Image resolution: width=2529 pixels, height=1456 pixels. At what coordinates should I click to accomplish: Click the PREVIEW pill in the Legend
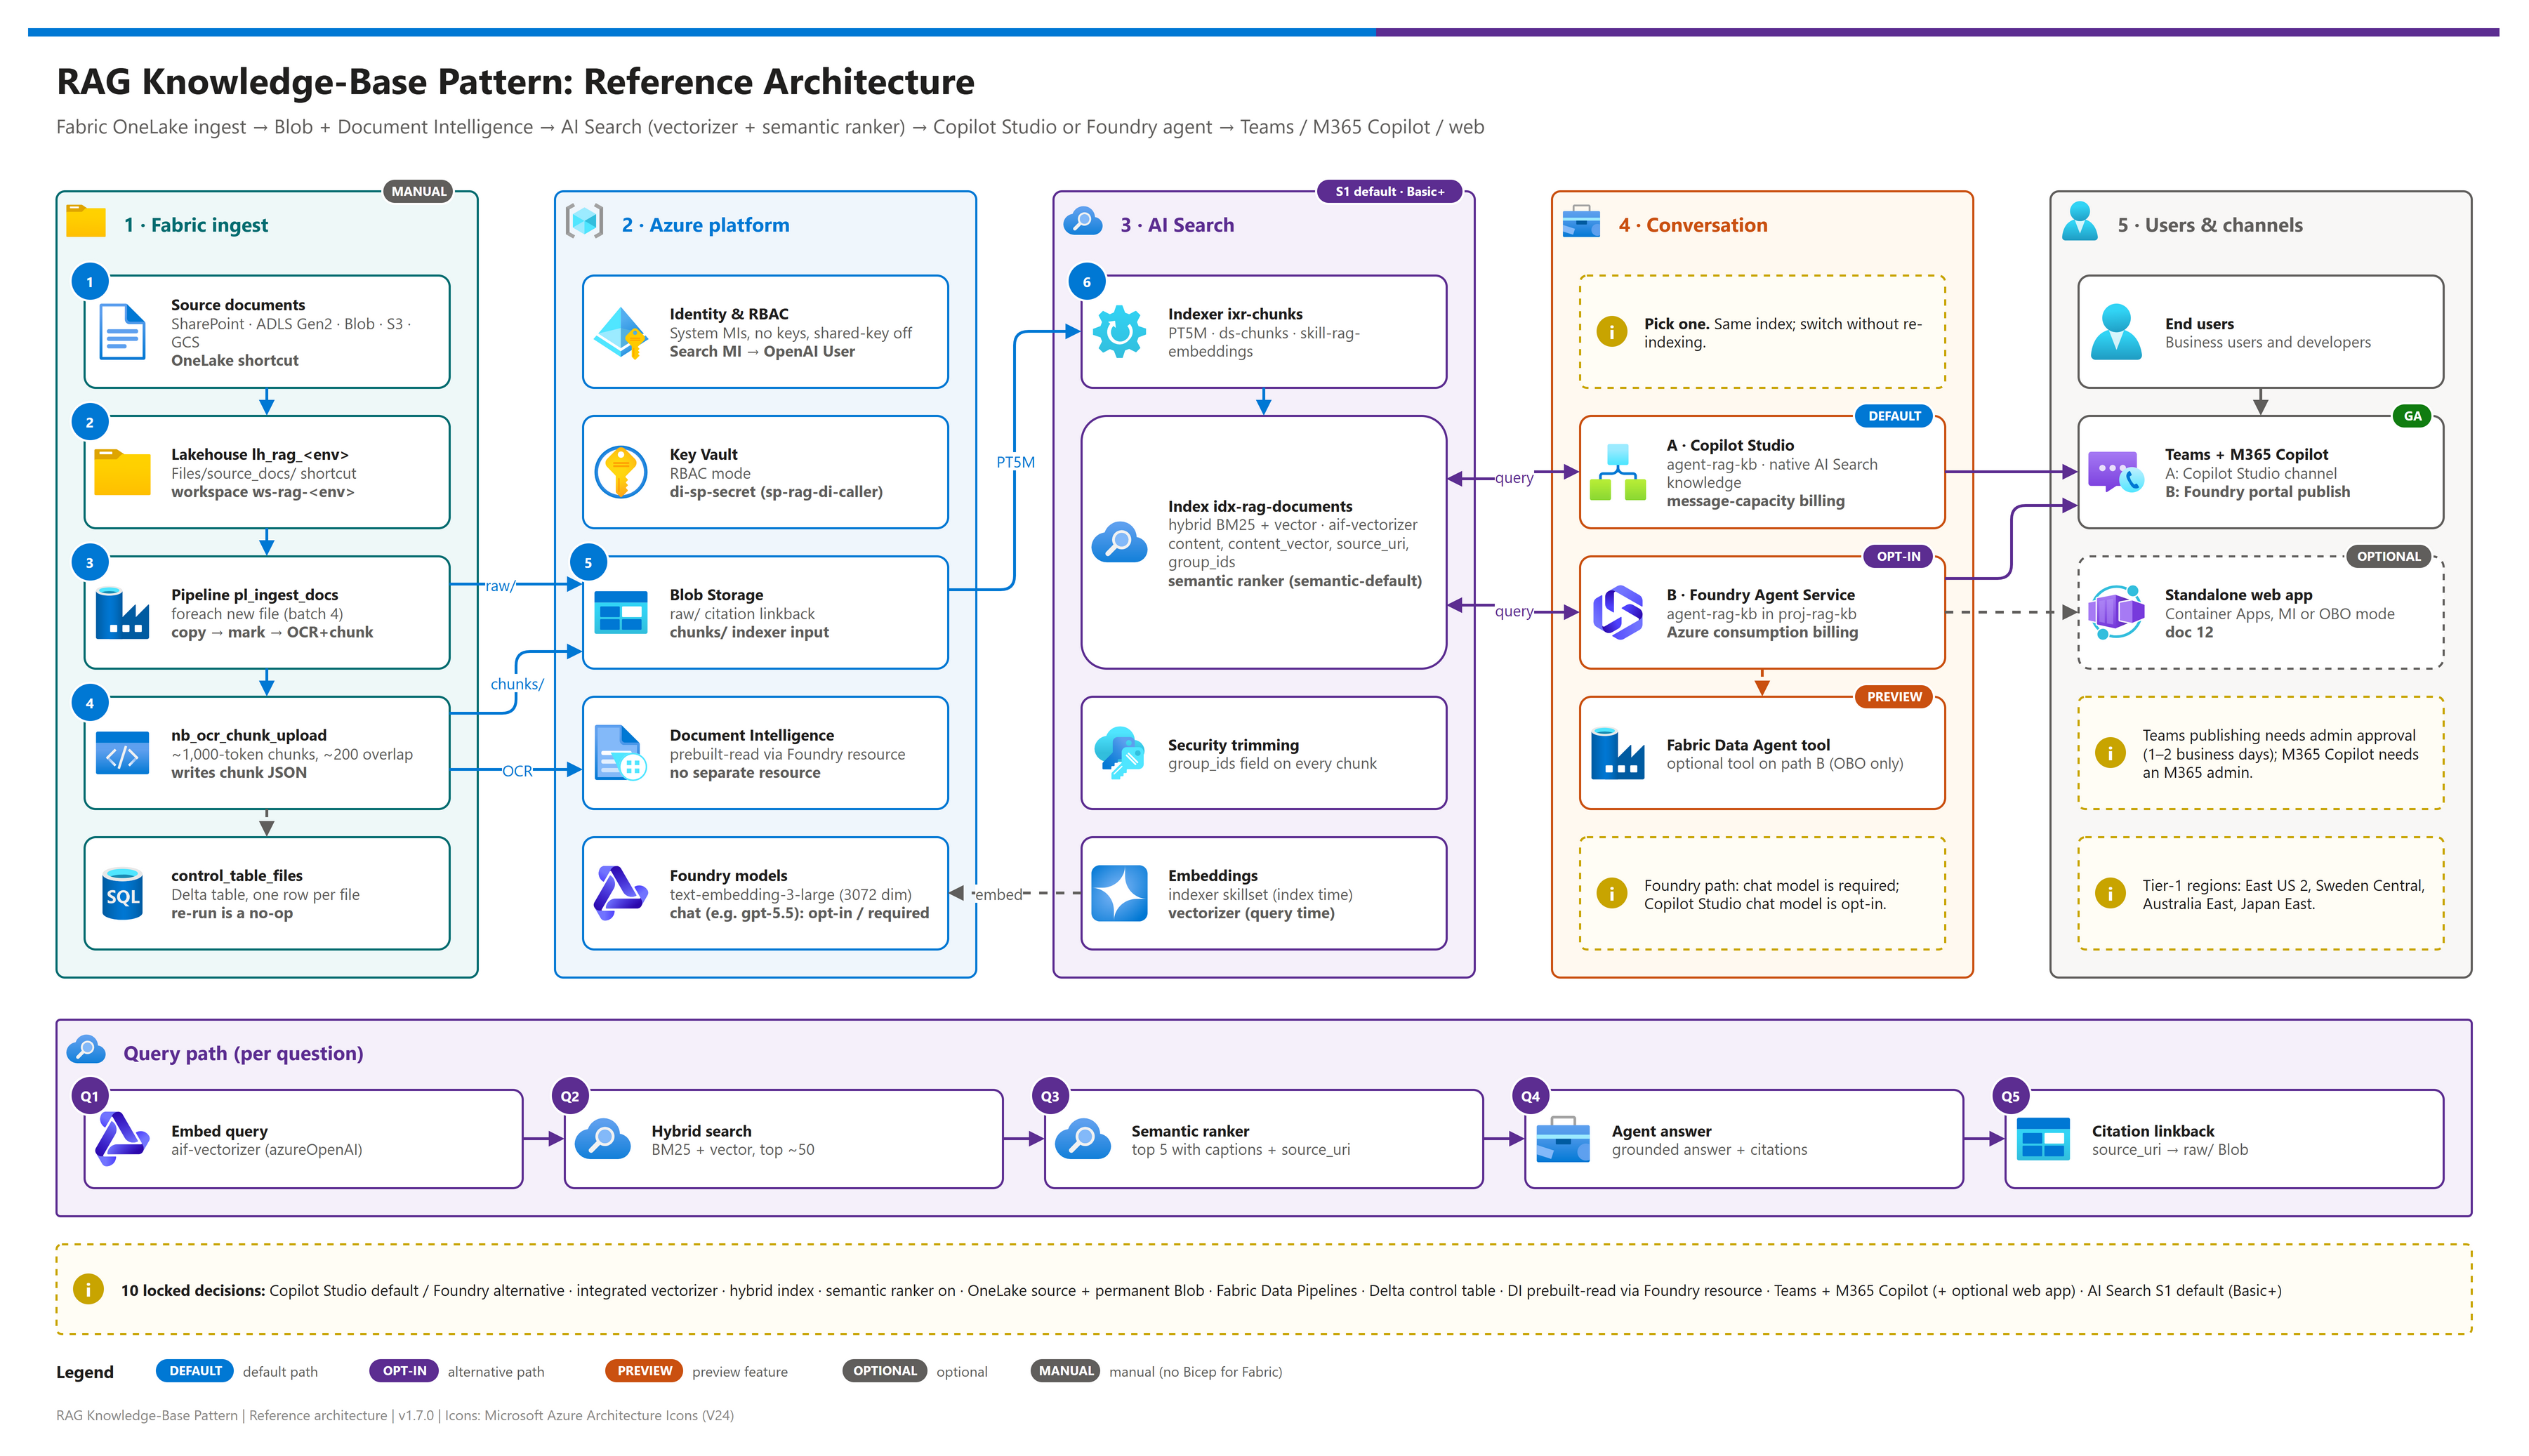pyautogui.click(x=644, y=1371)
